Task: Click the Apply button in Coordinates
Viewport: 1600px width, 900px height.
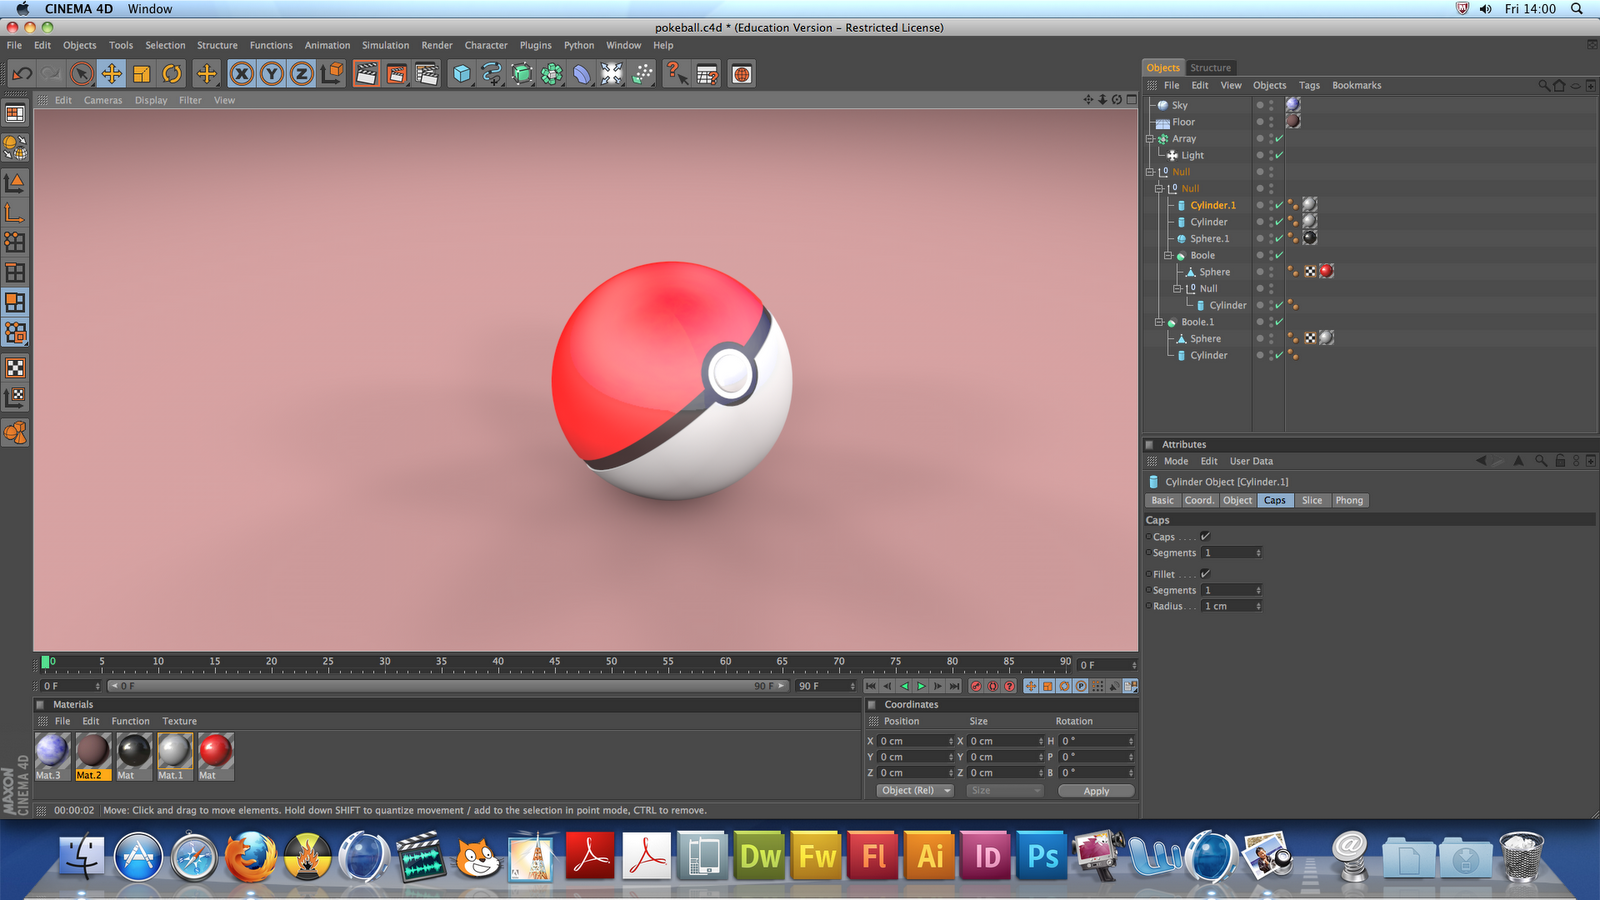Action: click(1096, 791)
